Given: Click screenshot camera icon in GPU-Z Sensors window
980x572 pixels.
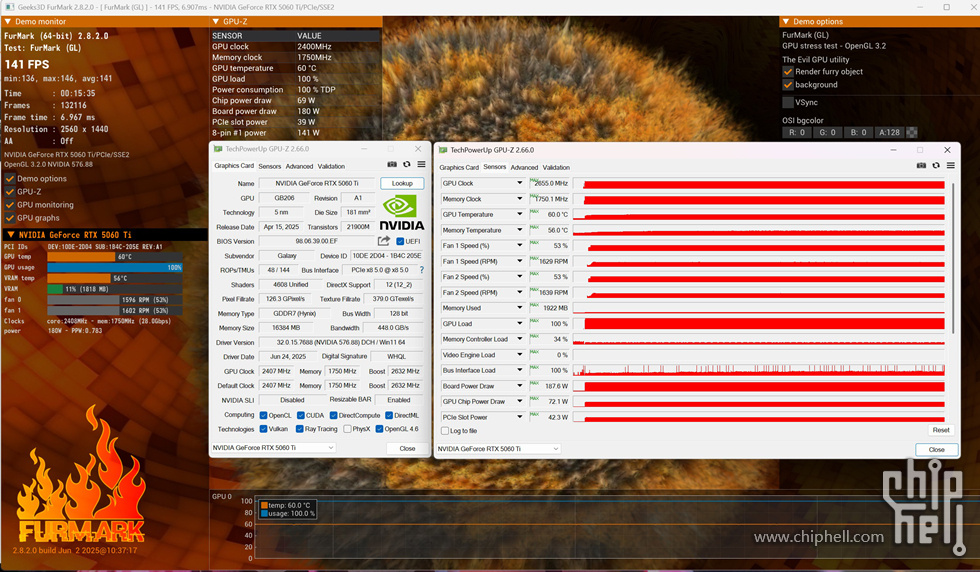Looking at the screenshot, I should click(921, 166).
